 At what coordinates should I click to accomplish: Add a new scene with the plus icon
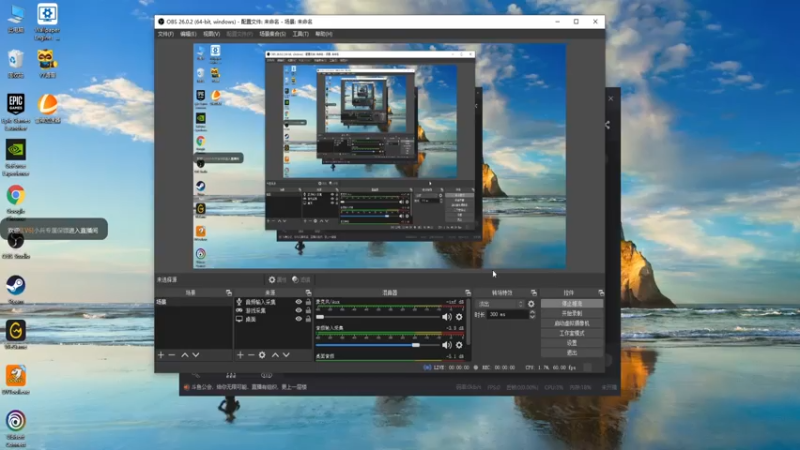pos(161,355)
